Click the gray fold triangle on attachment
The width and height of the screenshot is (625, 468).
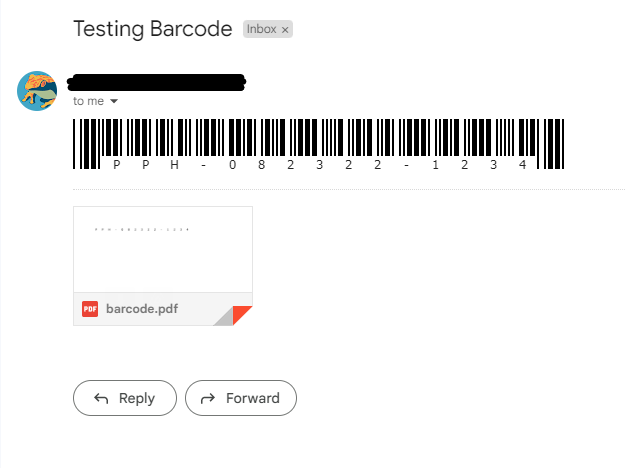point(224,316)
